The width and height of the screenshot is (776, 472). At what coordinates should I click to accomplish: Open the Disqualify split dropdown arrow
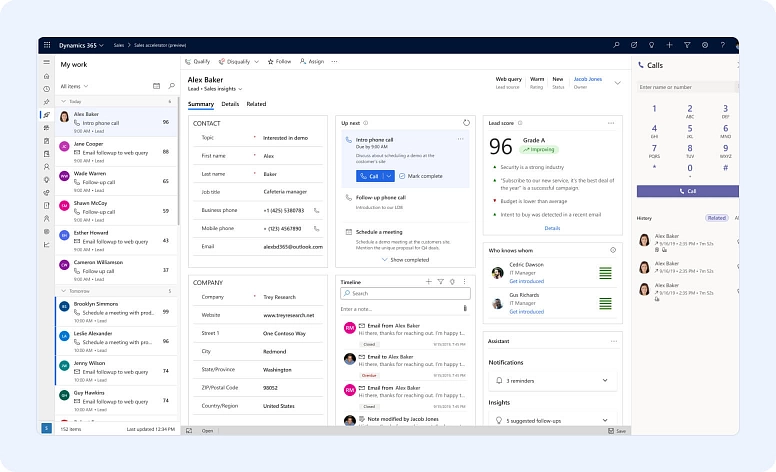[256, 62]
